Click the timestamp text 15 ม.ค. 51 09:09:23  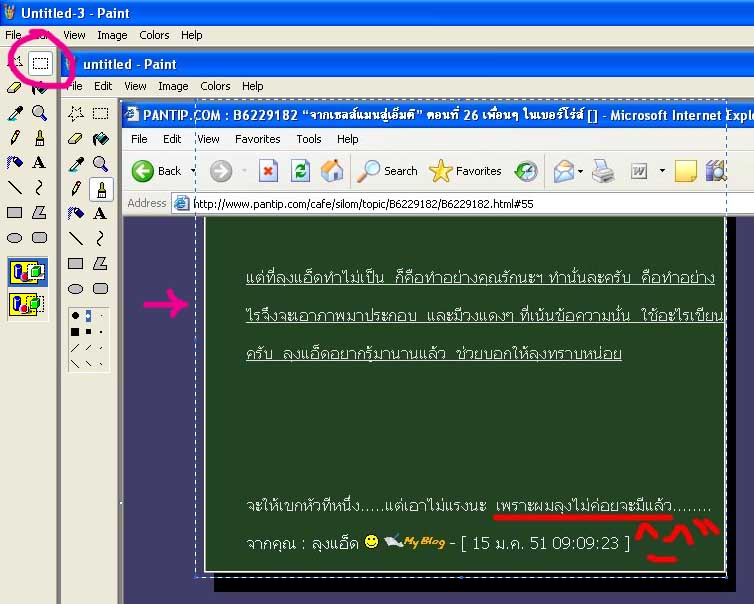click(x=545, y=543)
